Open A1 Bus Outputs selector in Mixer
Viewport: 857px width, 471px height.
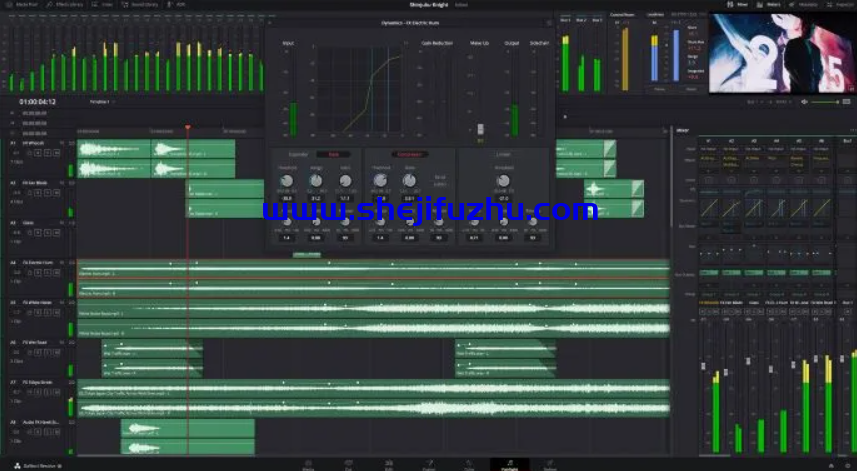tap(709, 273)
